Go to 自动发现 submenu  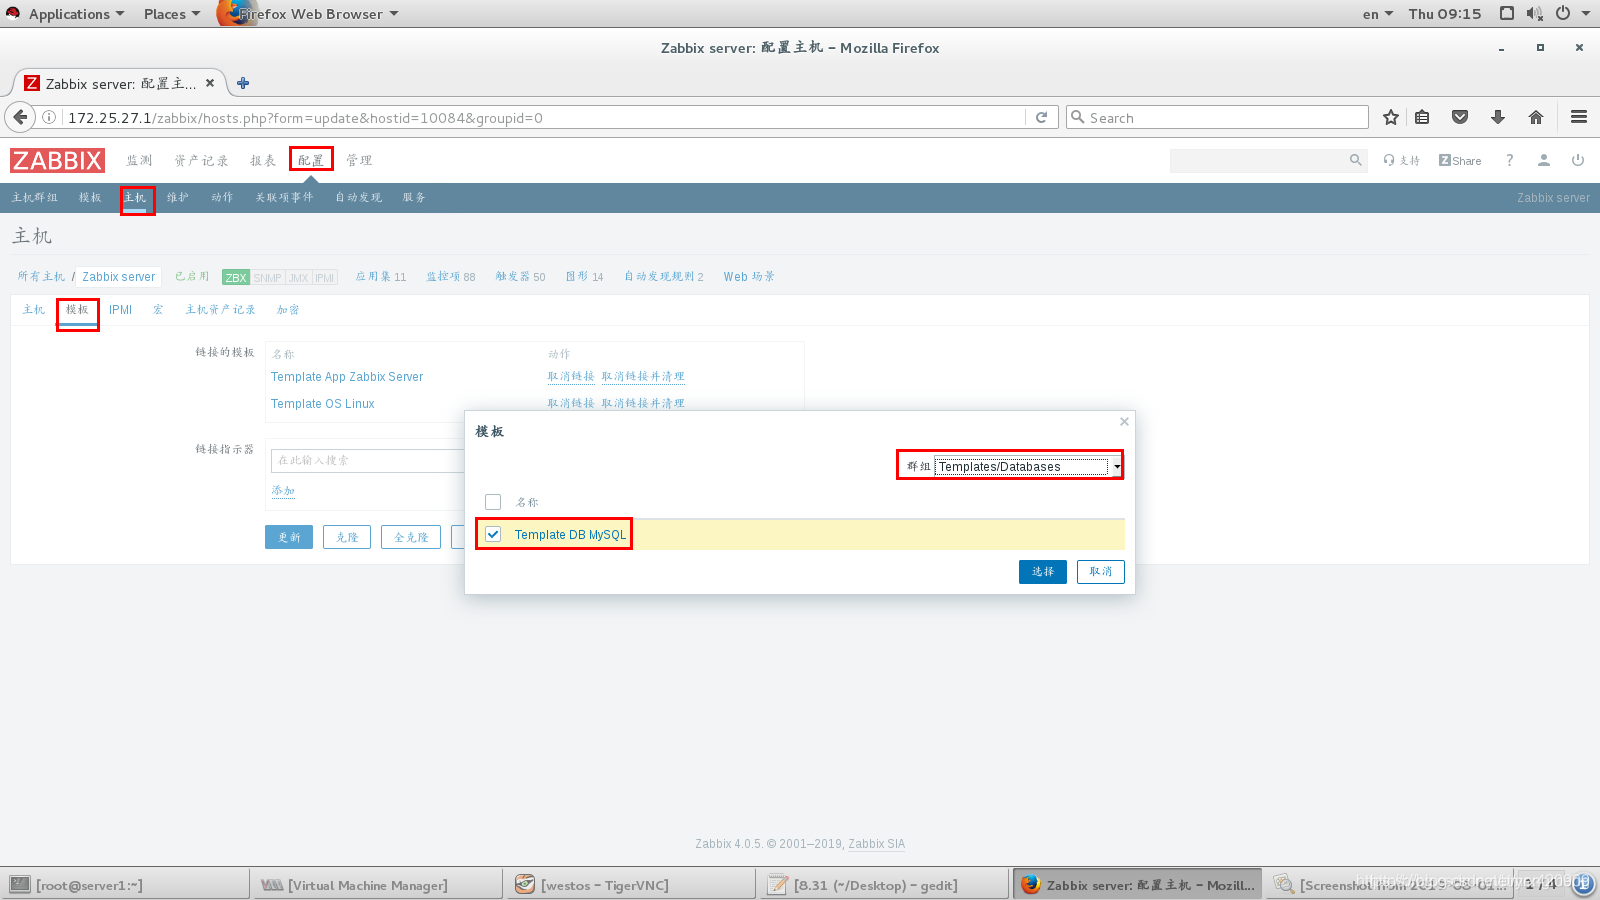point(358,197)
